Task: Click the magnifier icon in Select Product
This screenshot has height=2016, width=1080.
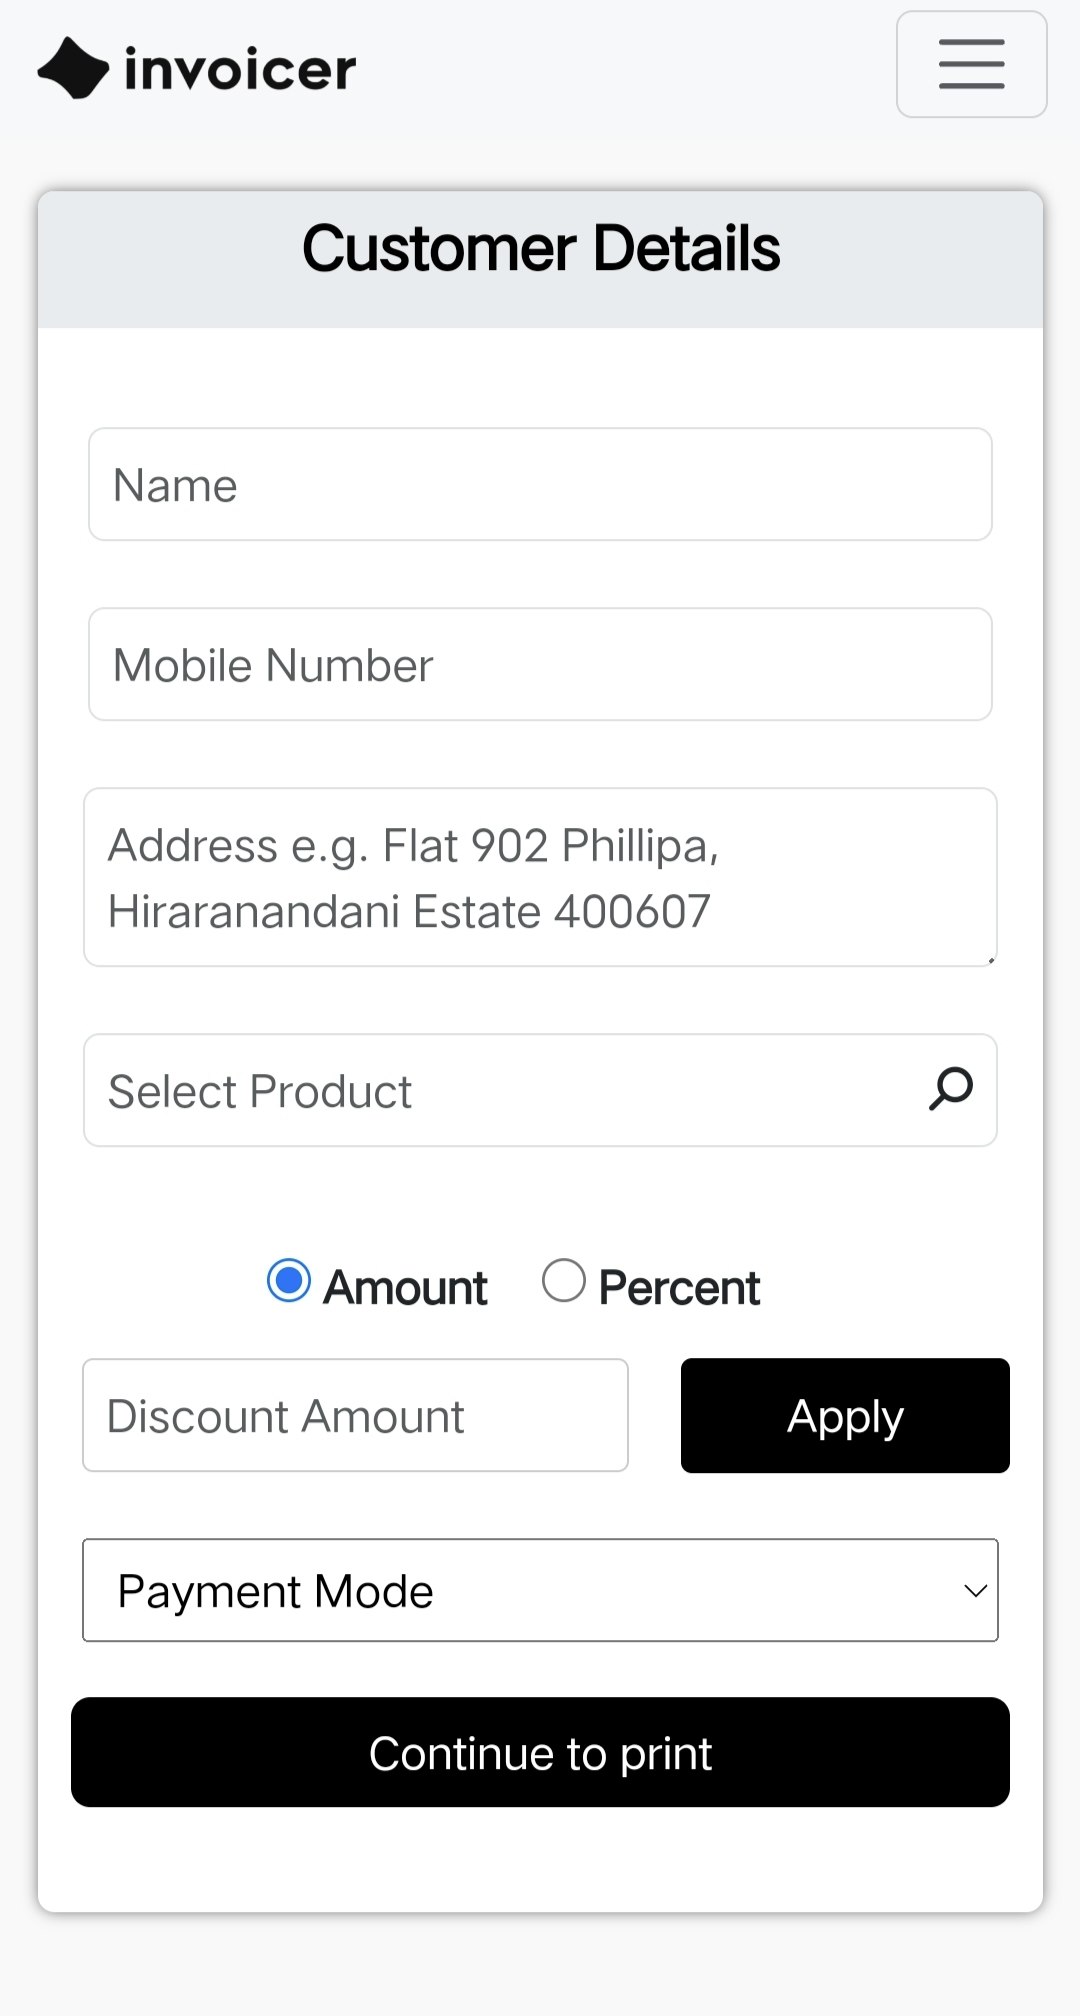Action: (x=950, y=1089)
